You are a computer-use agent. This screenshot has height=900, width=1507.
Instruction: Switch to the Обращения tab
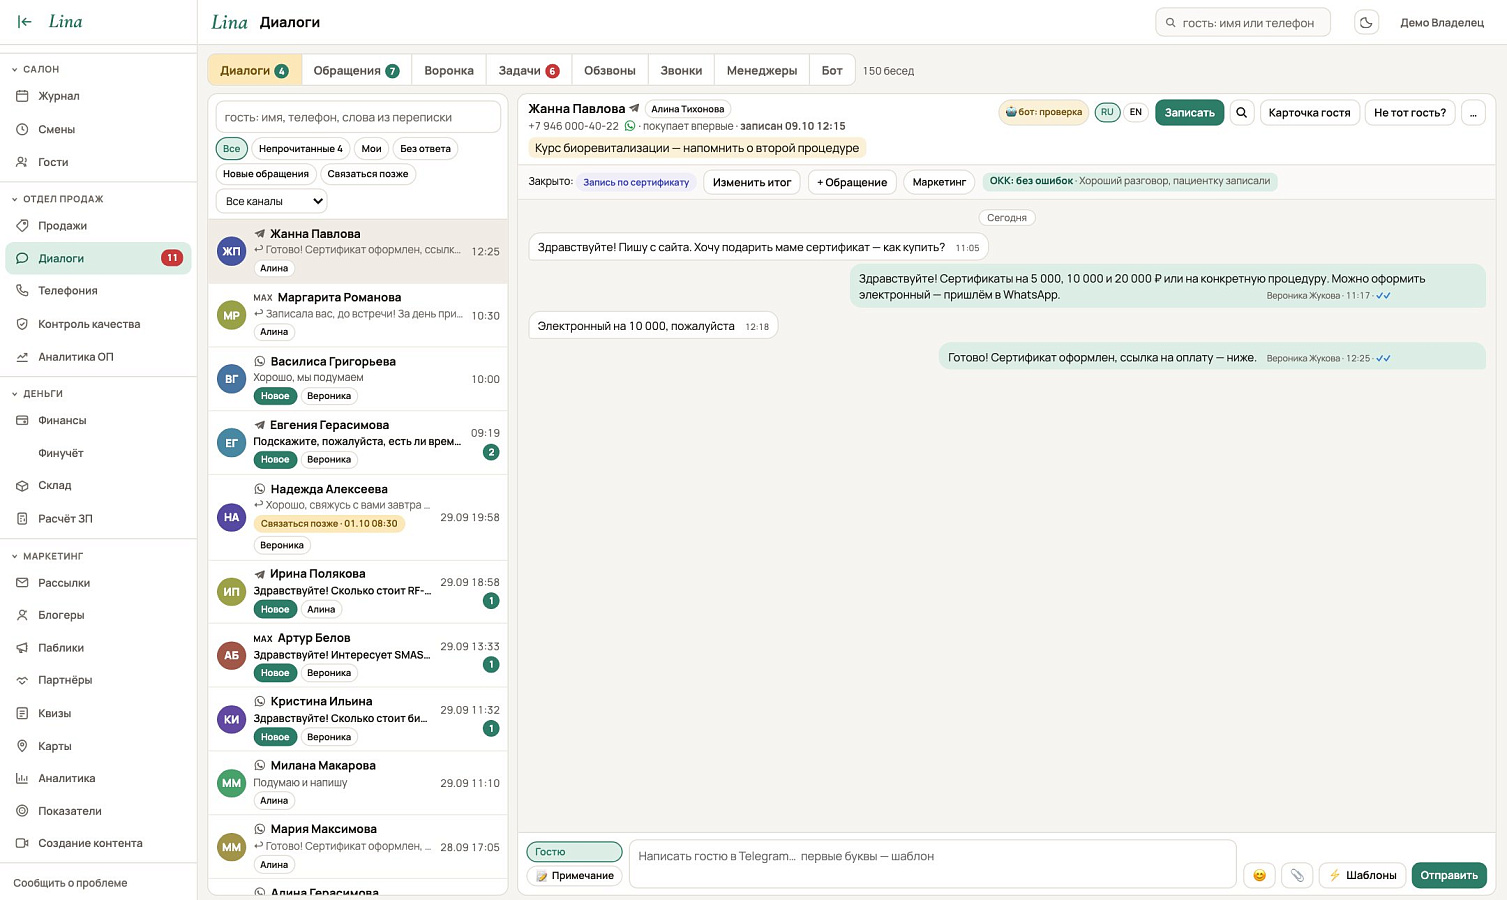[x=356, y=70]
